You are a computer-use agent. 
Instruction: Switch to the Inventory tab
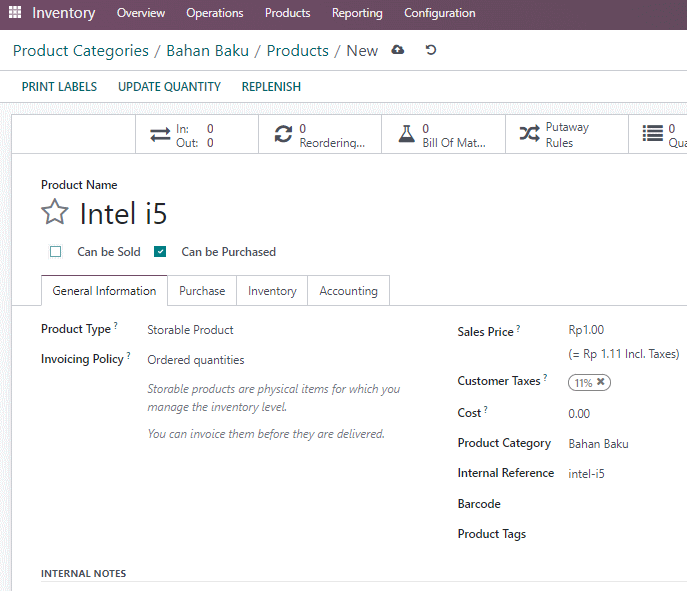click(x=272, y=291)
